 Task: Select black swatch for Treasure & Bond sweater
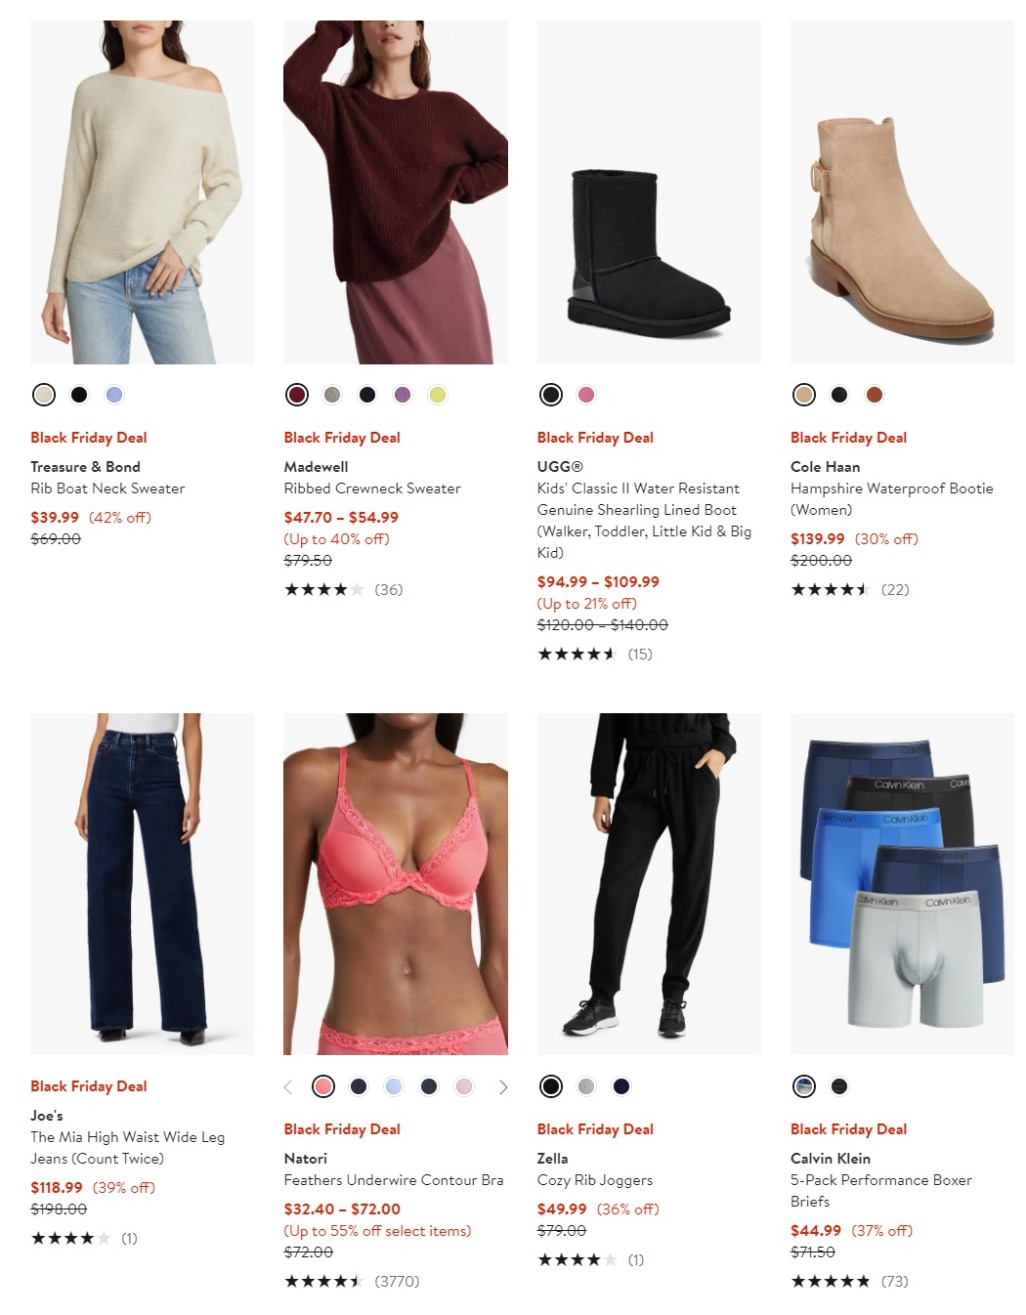[79, 395]
